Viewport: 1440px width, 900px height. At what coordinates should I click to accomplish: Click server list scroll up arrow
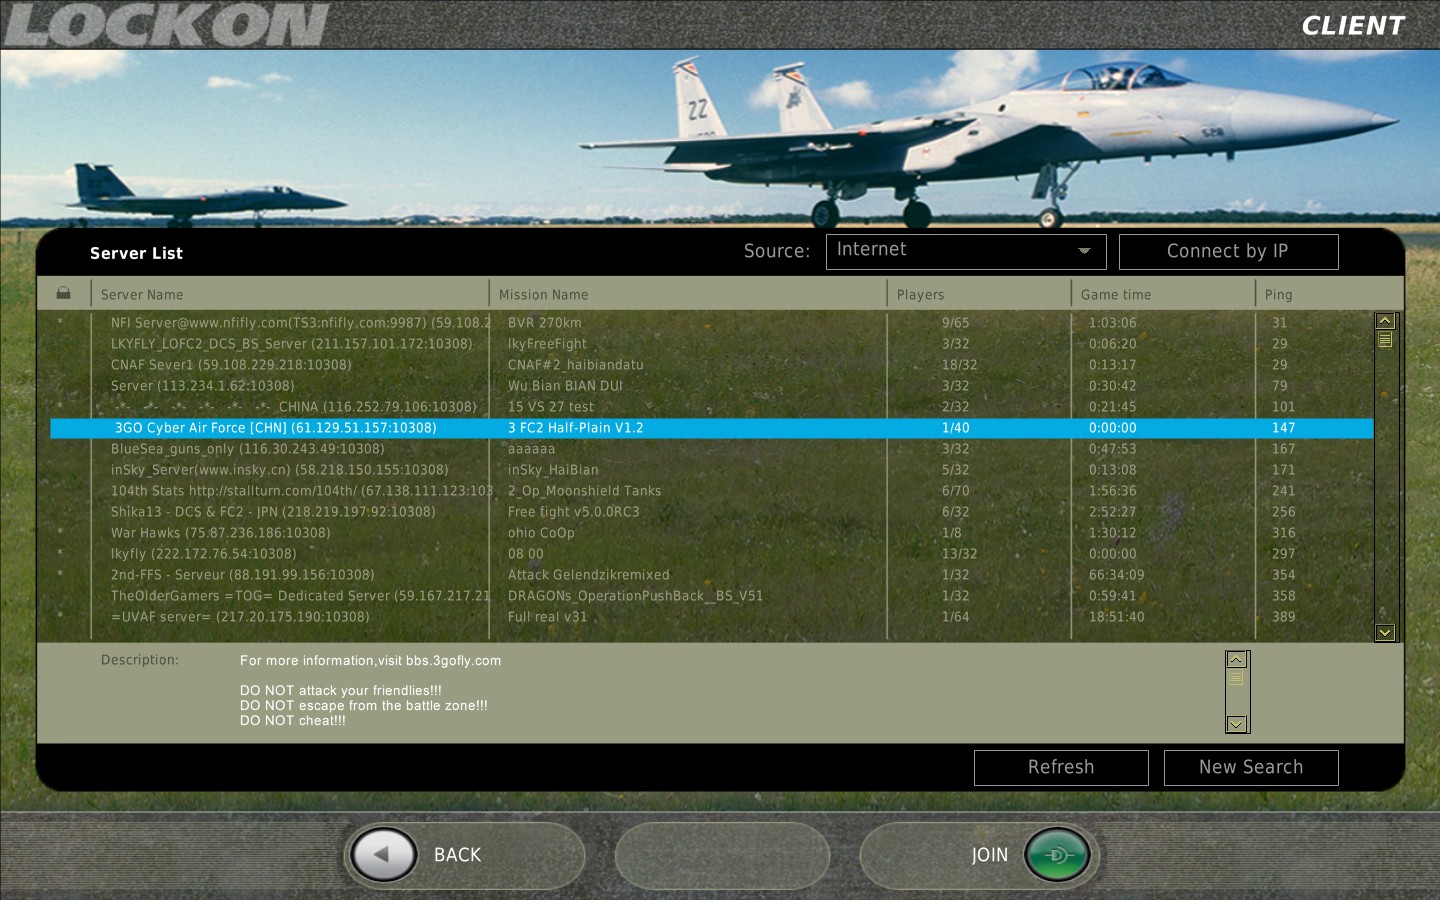(1385, 321)
